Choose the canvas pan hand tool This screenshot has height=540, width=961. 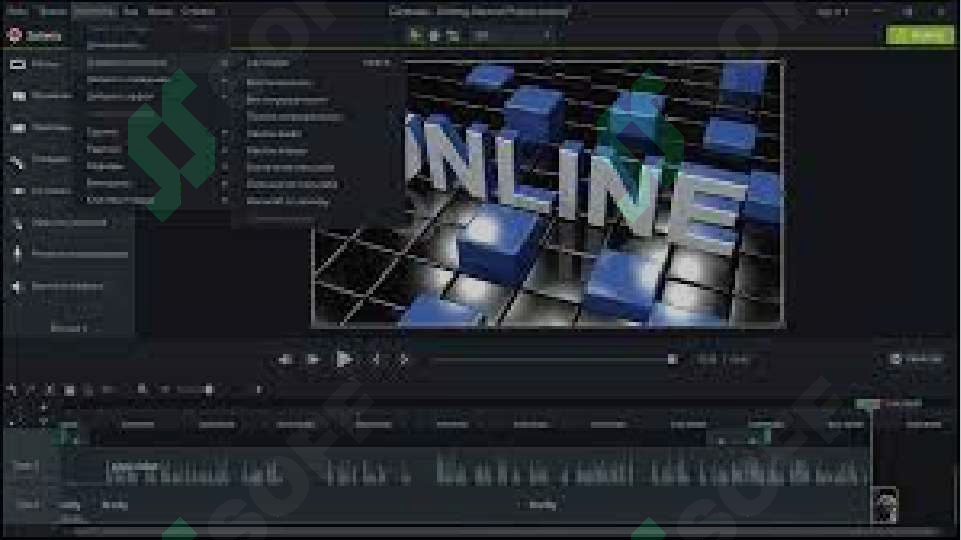click(x=434, y=35)
